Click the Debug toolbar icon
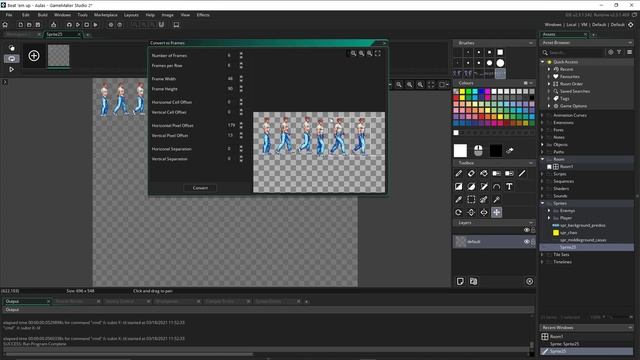This screenshot has height=360, width=640. pyautogui.click(x=69, y=25)
